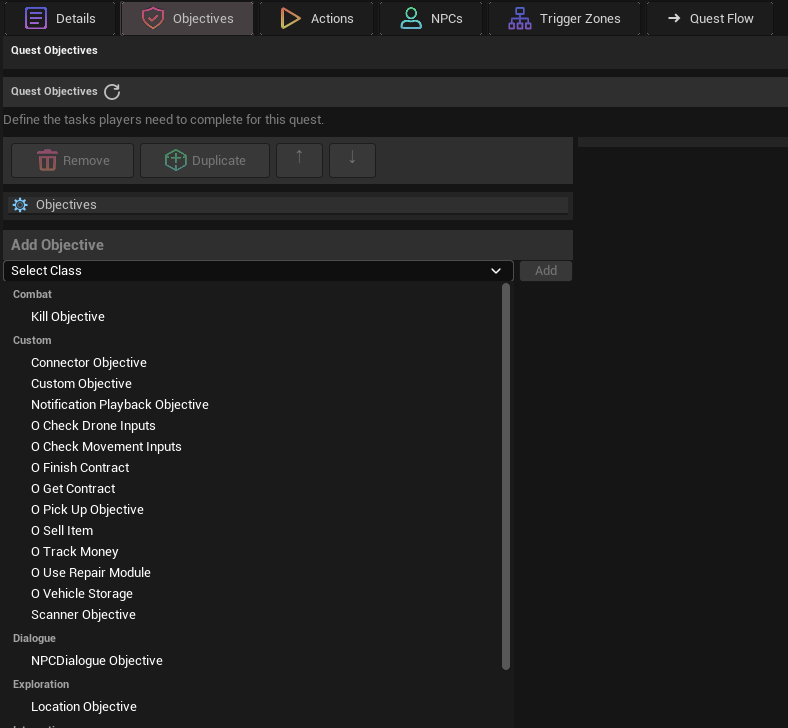Viewport: 788px width, 728px height.
Task: Click the Add button
Action: point(546,271)
